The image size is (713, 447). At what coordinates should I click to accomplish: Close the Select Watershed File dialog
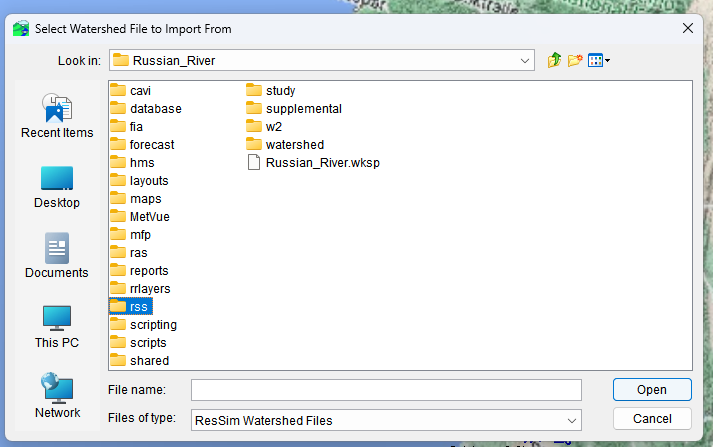click(688, 28)
